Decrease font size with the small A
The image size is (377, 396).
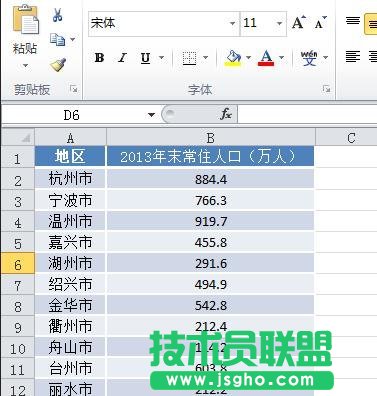click(321, 23)
